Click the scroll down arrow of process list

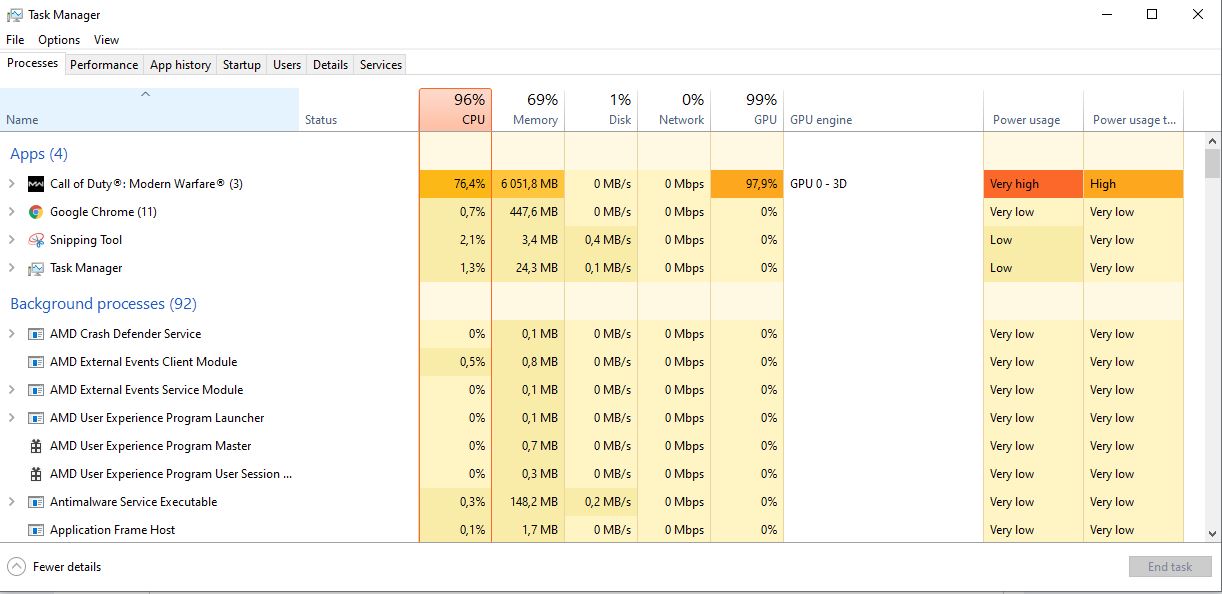point(1212,534)
